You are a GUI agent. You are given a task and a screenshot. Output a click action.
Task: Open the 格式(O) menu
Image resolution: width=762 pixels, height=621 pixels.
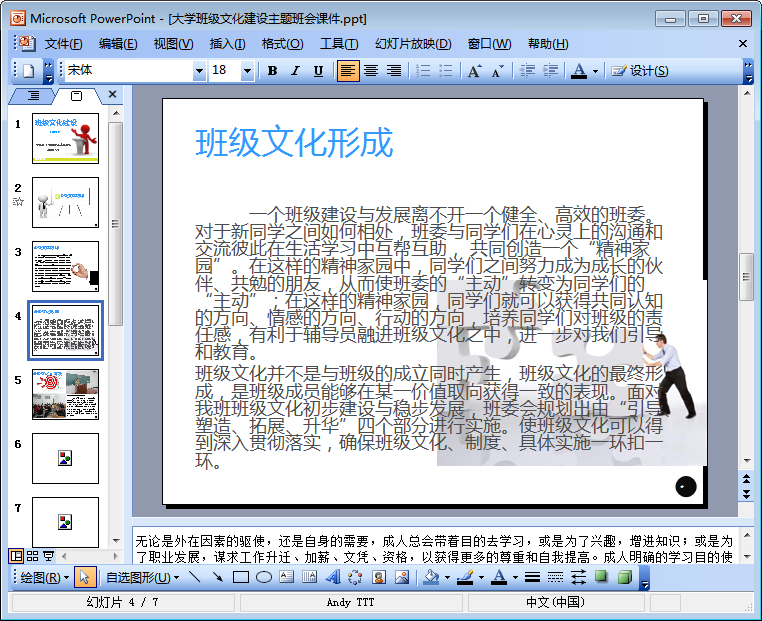point(282,44)
